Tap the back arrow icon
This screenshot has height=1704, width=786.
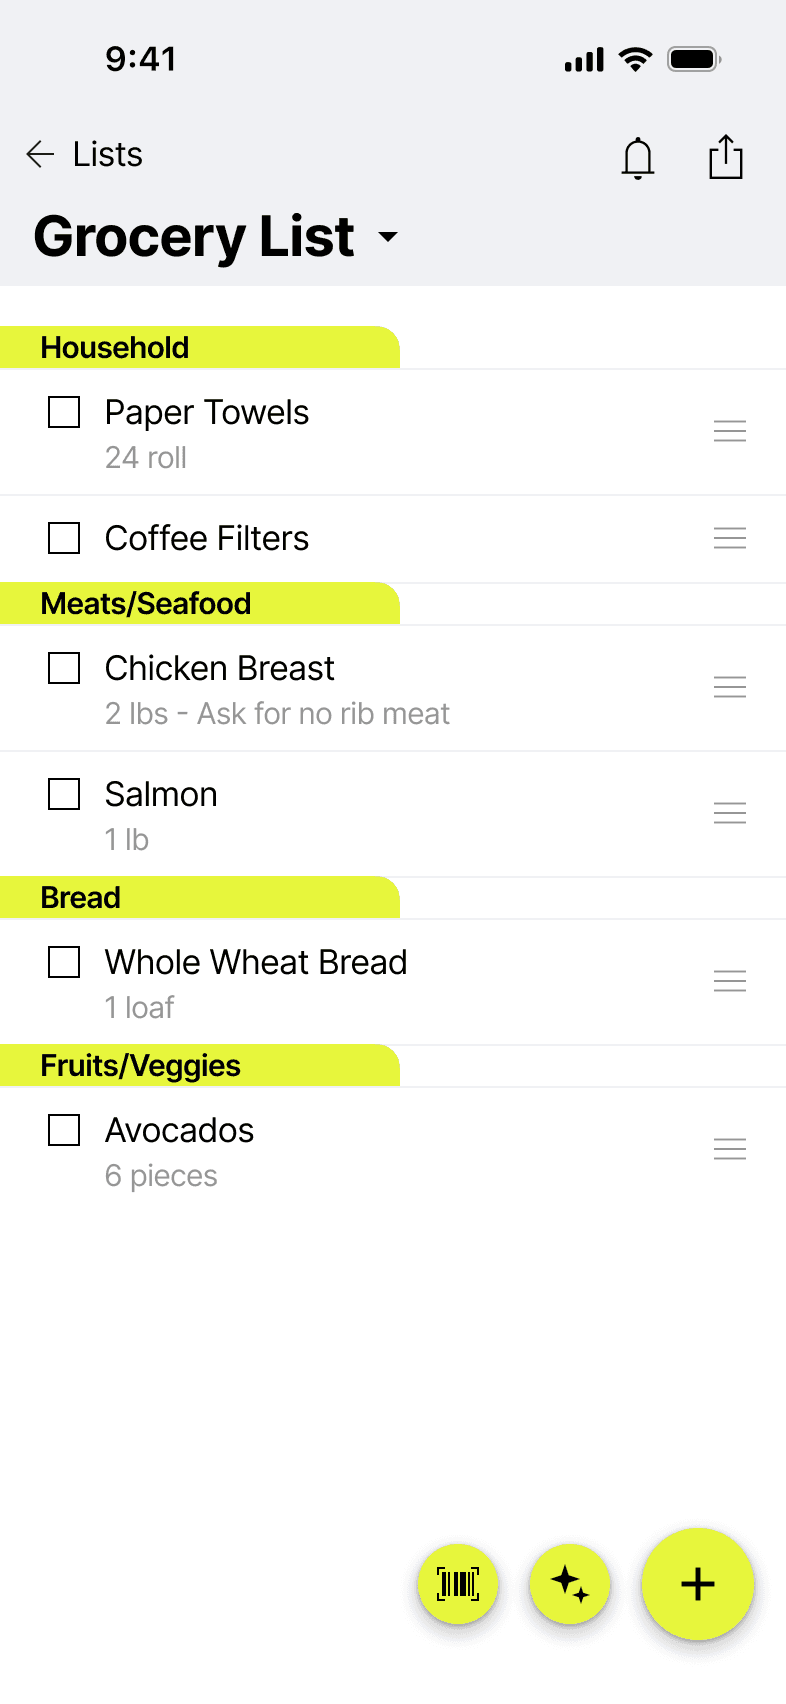tap(40, 154)
